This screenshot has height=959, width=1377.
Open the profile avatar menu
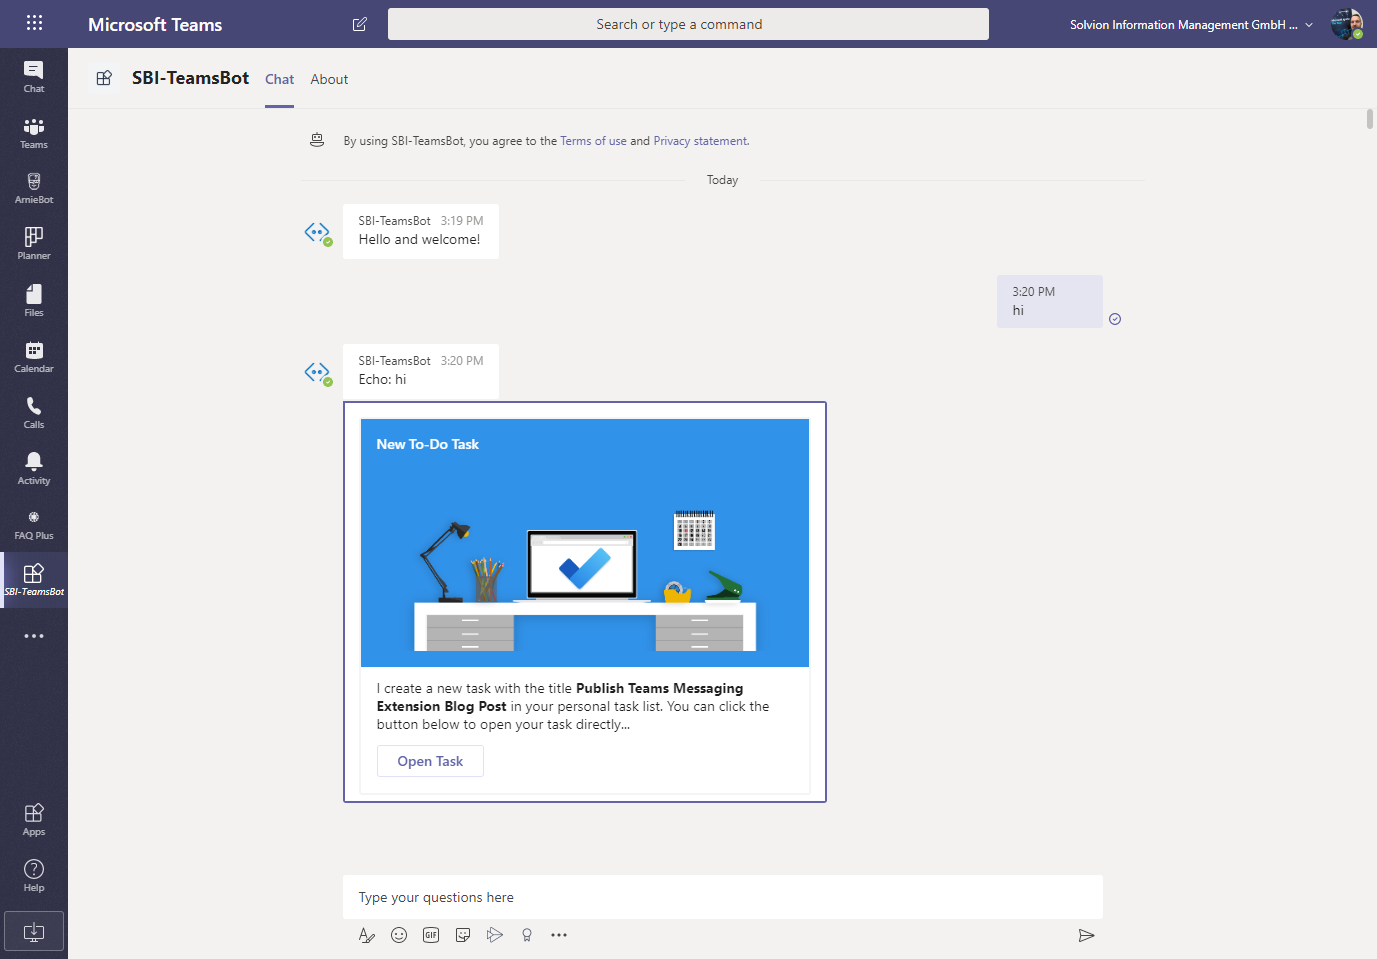point(1346,24)
